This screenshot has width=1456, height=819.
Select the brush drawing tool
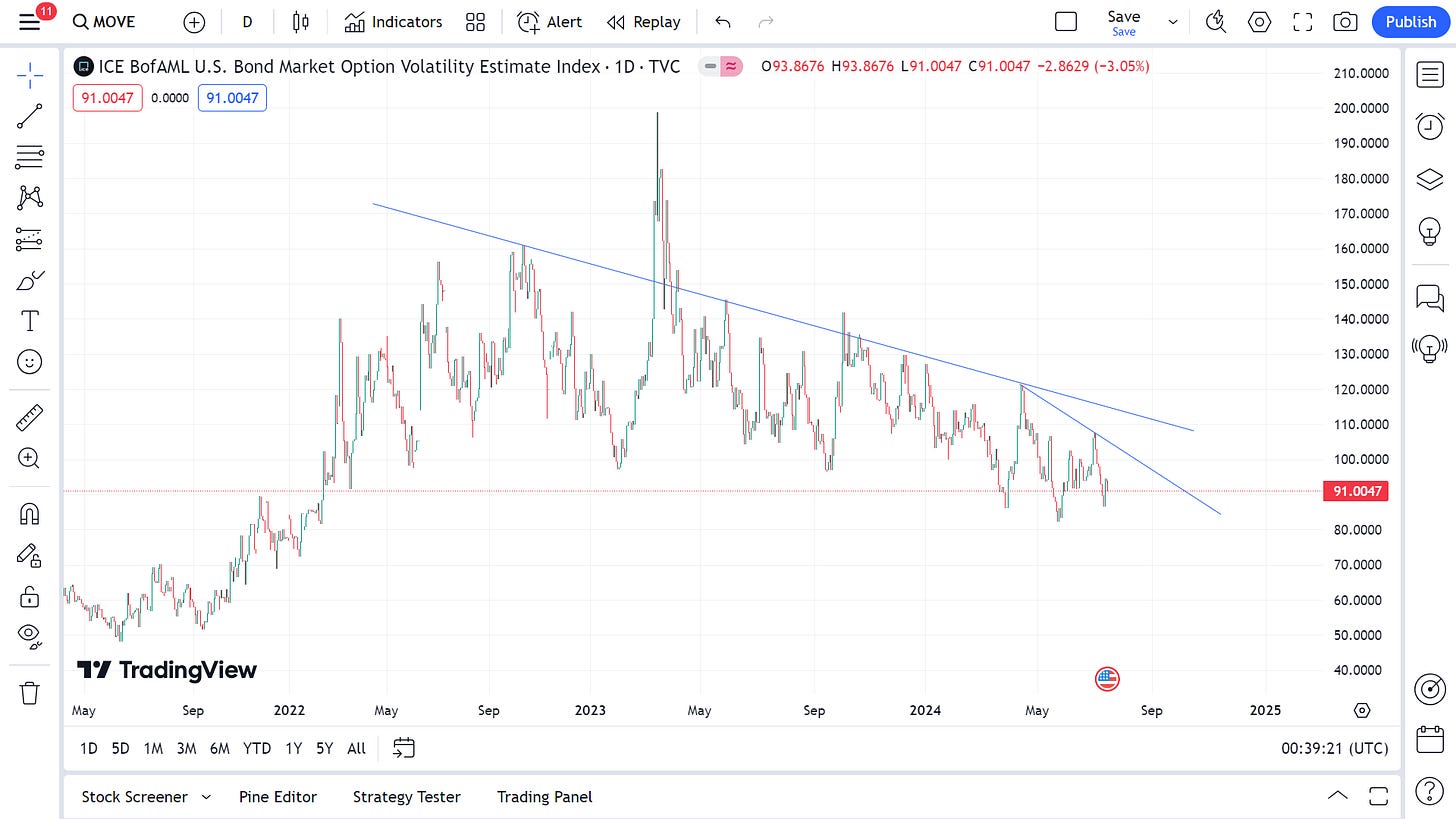click(x=30, y=281)
